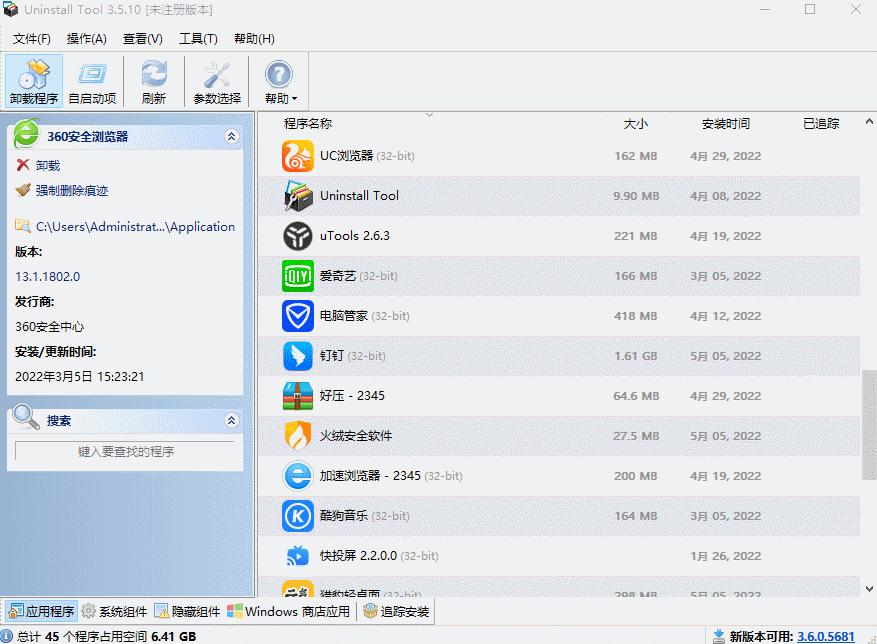Open the 文件(F) menu

pos(32,39)
